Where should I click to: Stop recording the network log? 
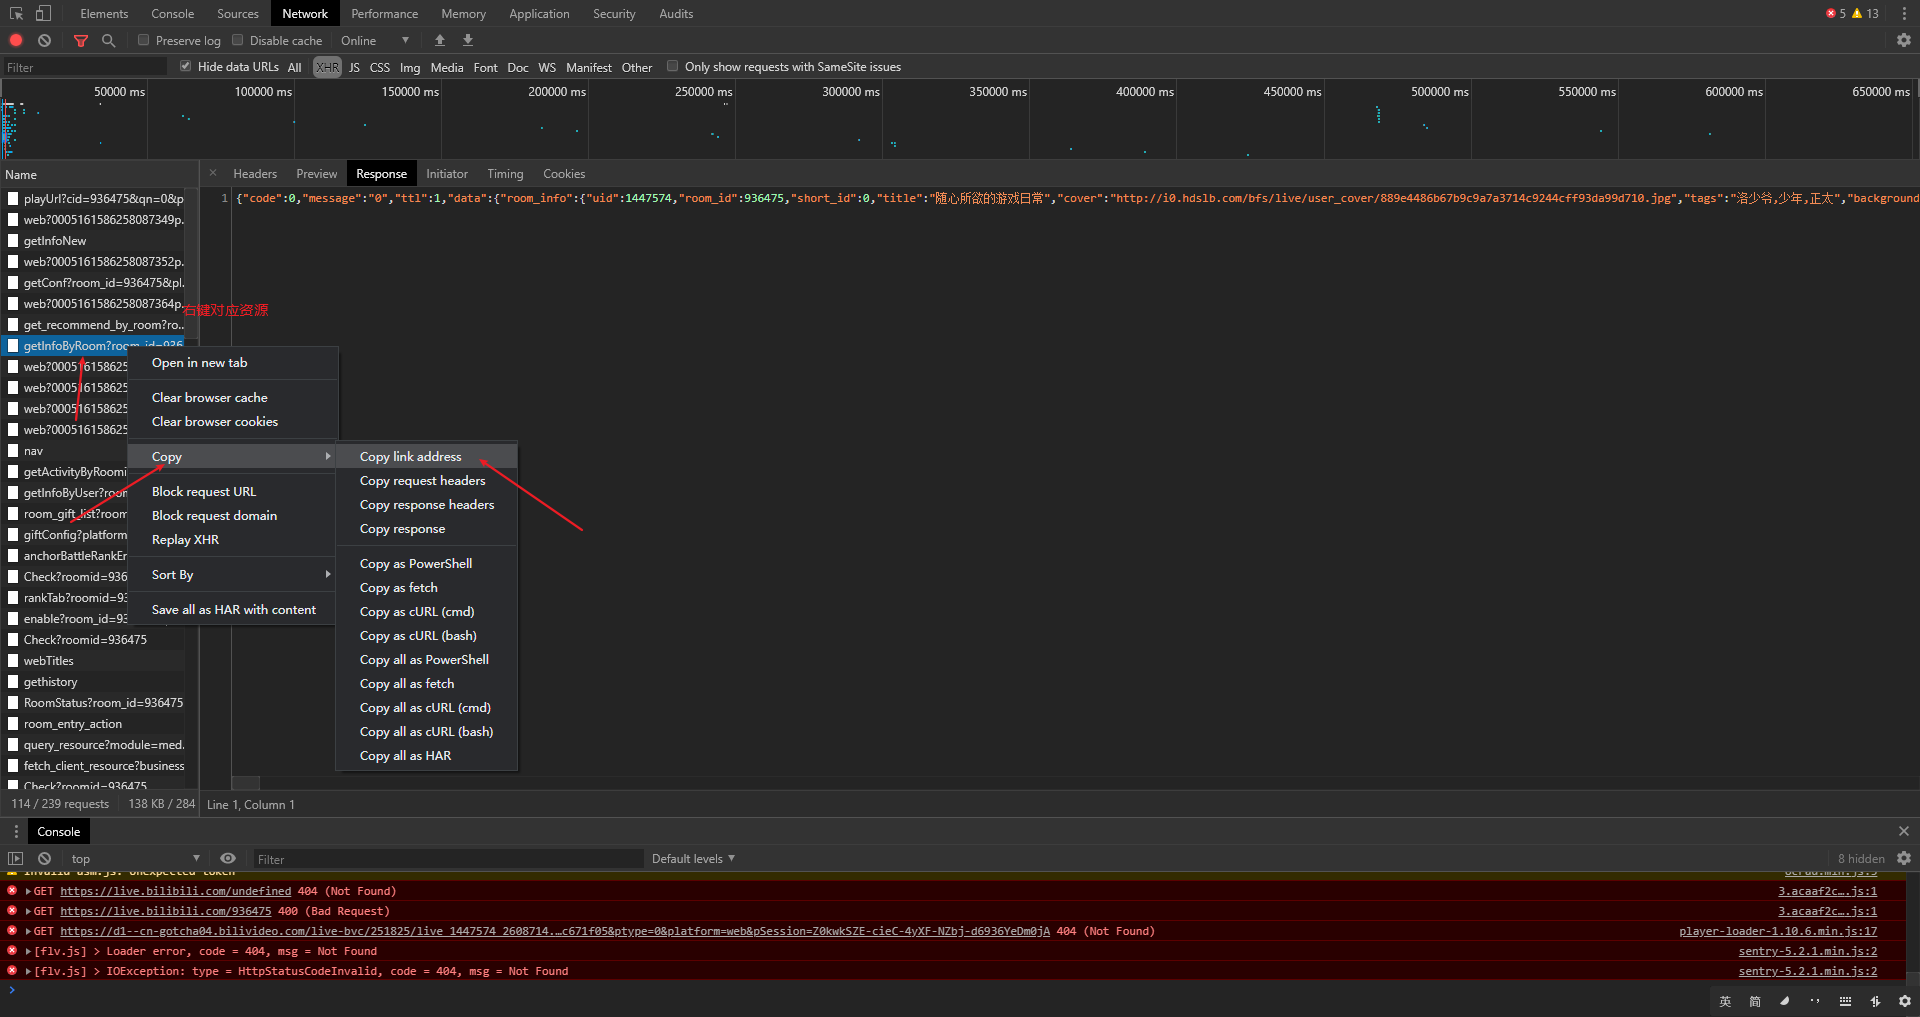pos(16,40)
